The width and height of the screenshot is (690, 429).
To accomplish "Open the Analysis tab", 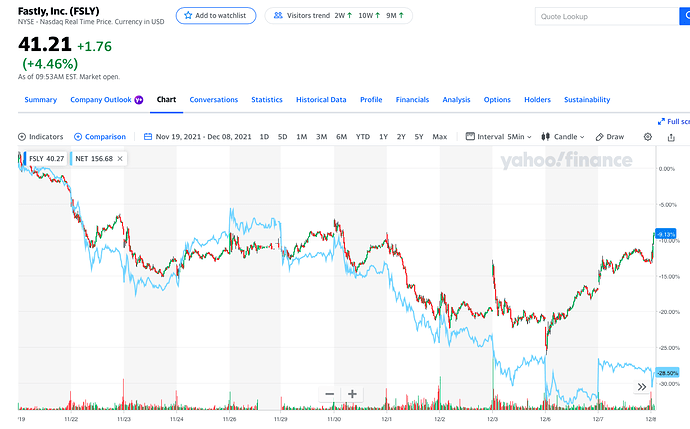I will [x=456, y=100].
